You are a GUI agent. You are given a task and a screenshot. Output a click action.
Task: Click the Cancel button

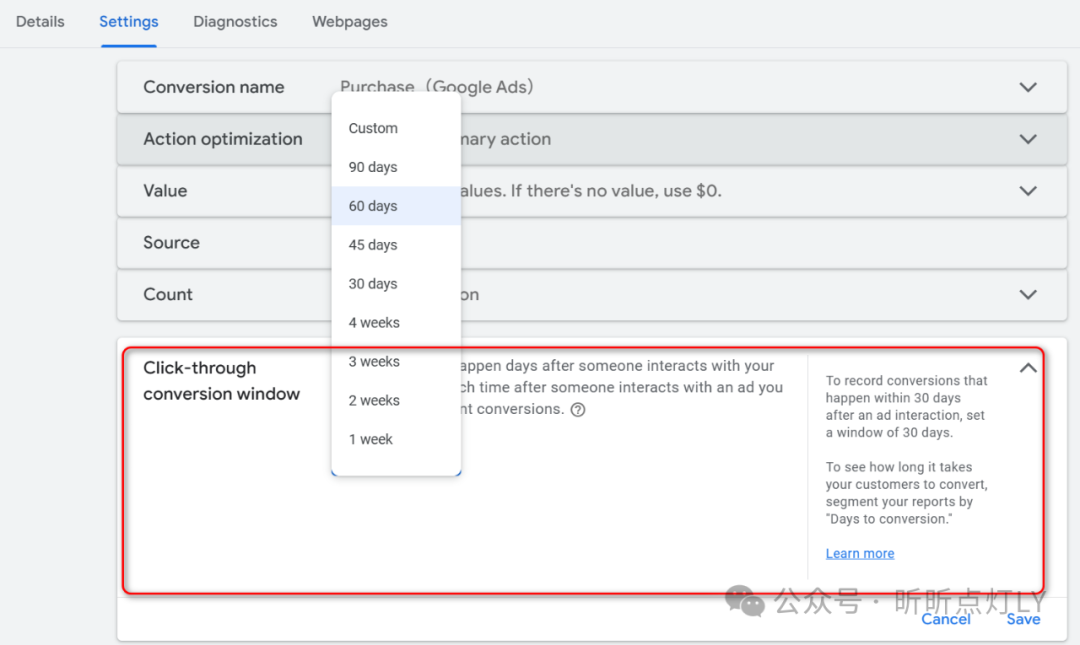coord(946,619)
